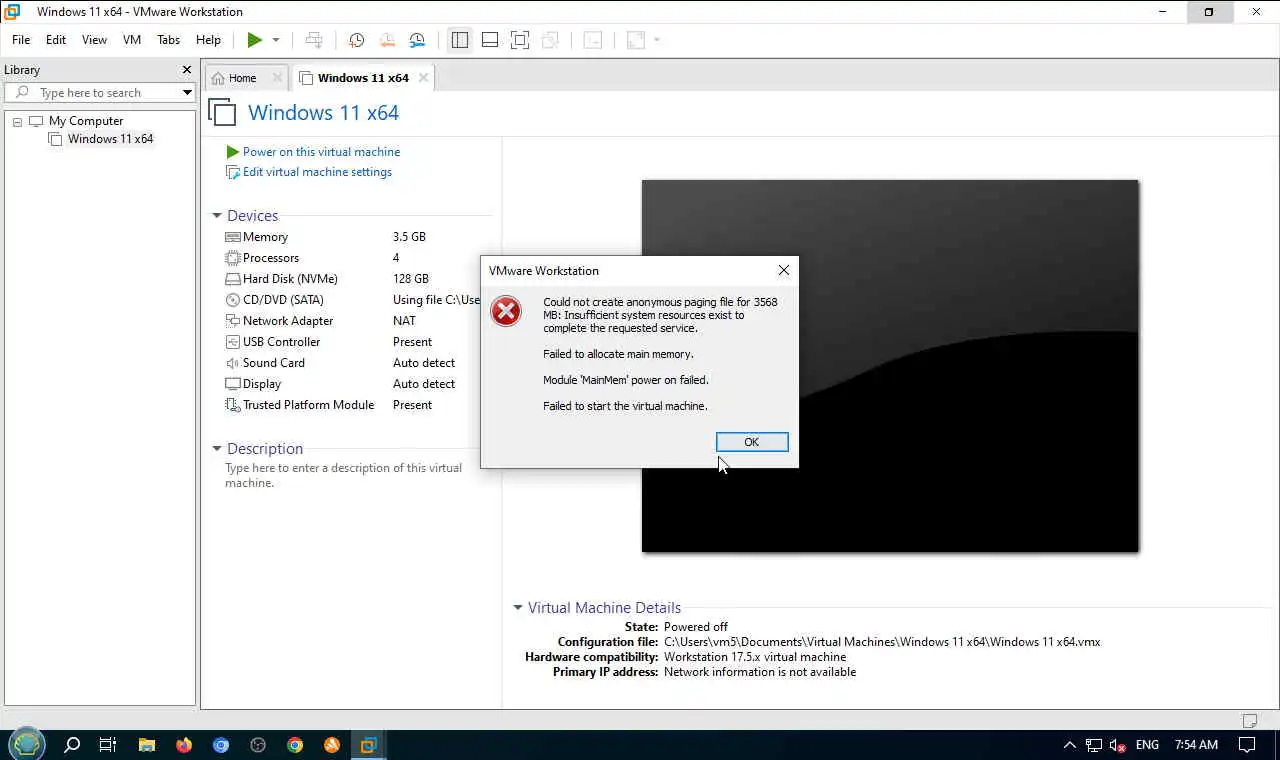Viewport: 1280px width, 760px height.
Task: Collapse the Description section
Action: tap(216, 449)
